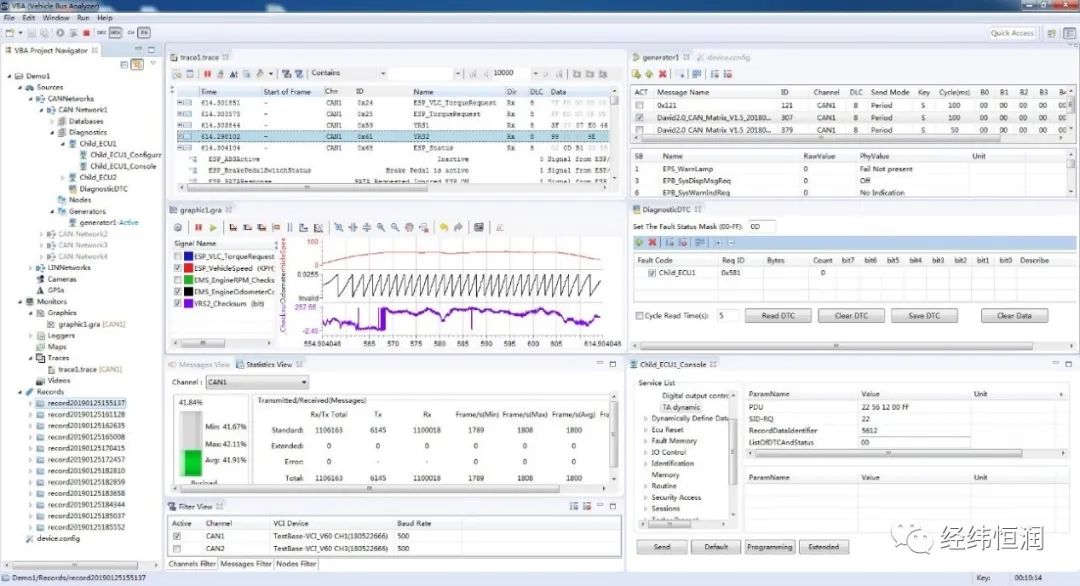
Task: Open the Run menu
Action: pos(82,18)
